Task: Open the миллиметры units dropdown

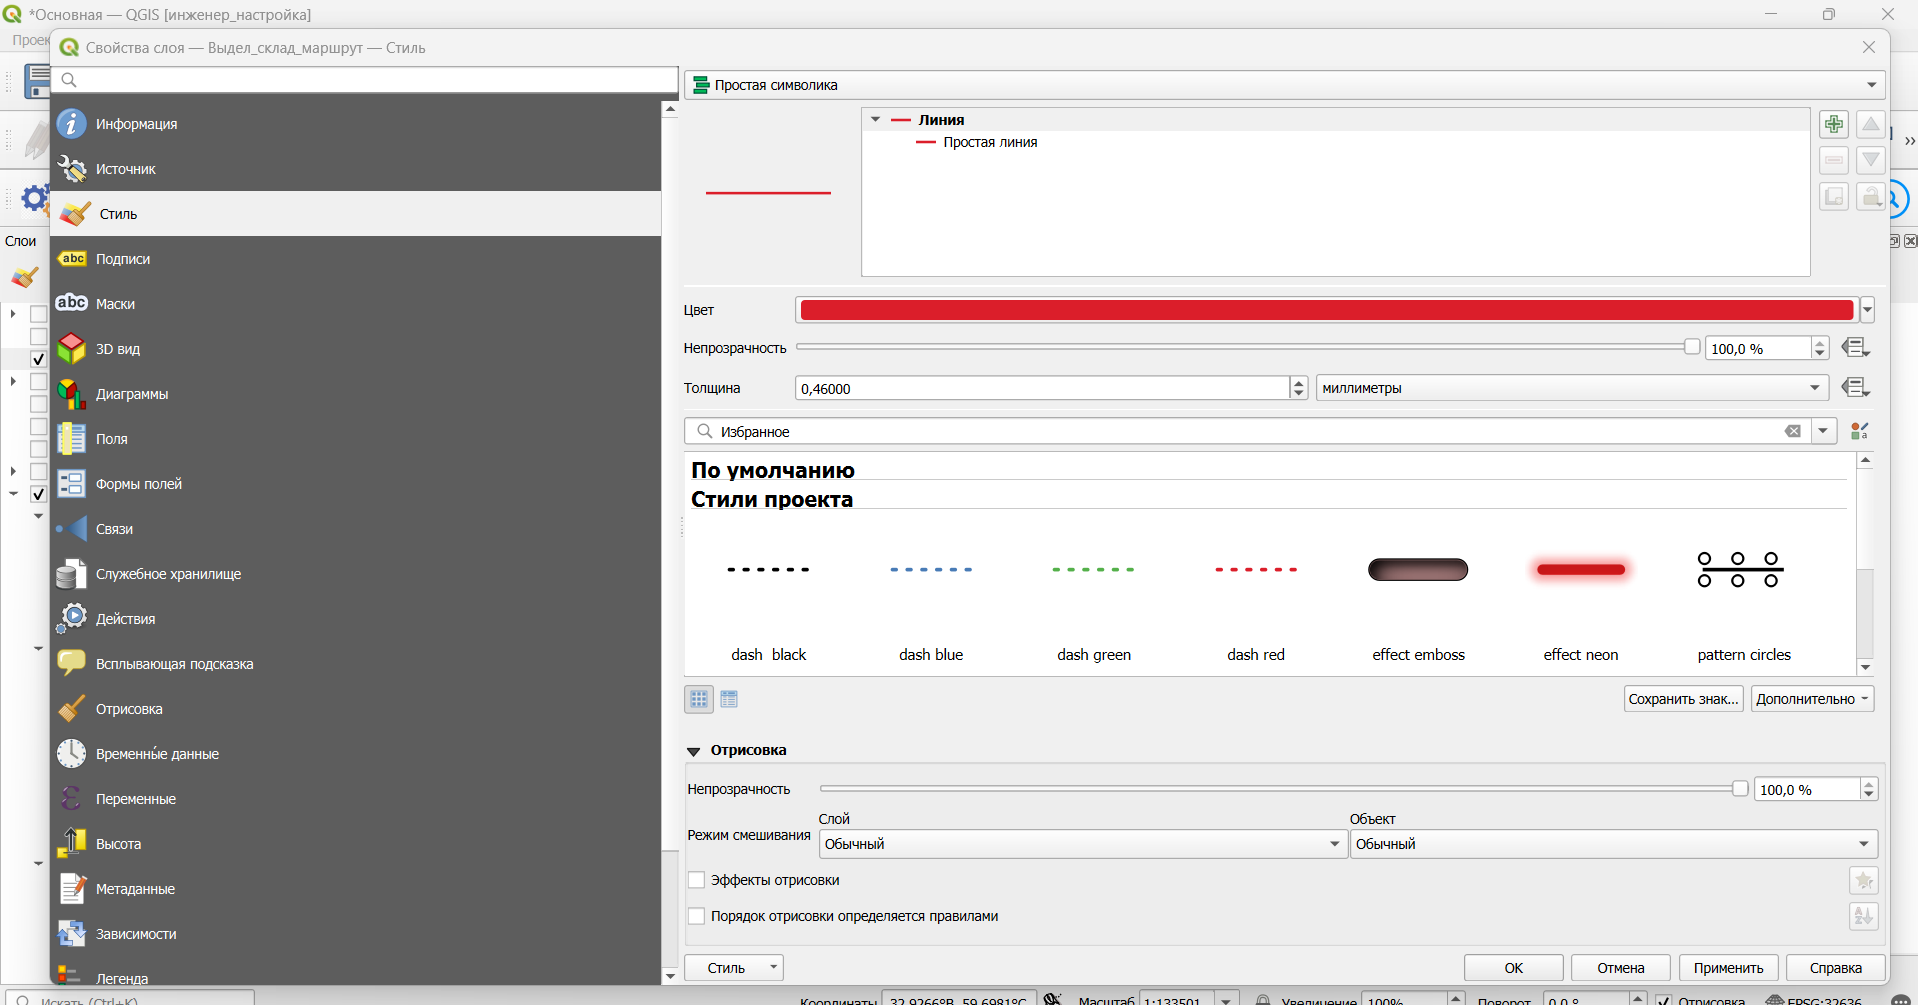Action: [x=1572, y=388]
